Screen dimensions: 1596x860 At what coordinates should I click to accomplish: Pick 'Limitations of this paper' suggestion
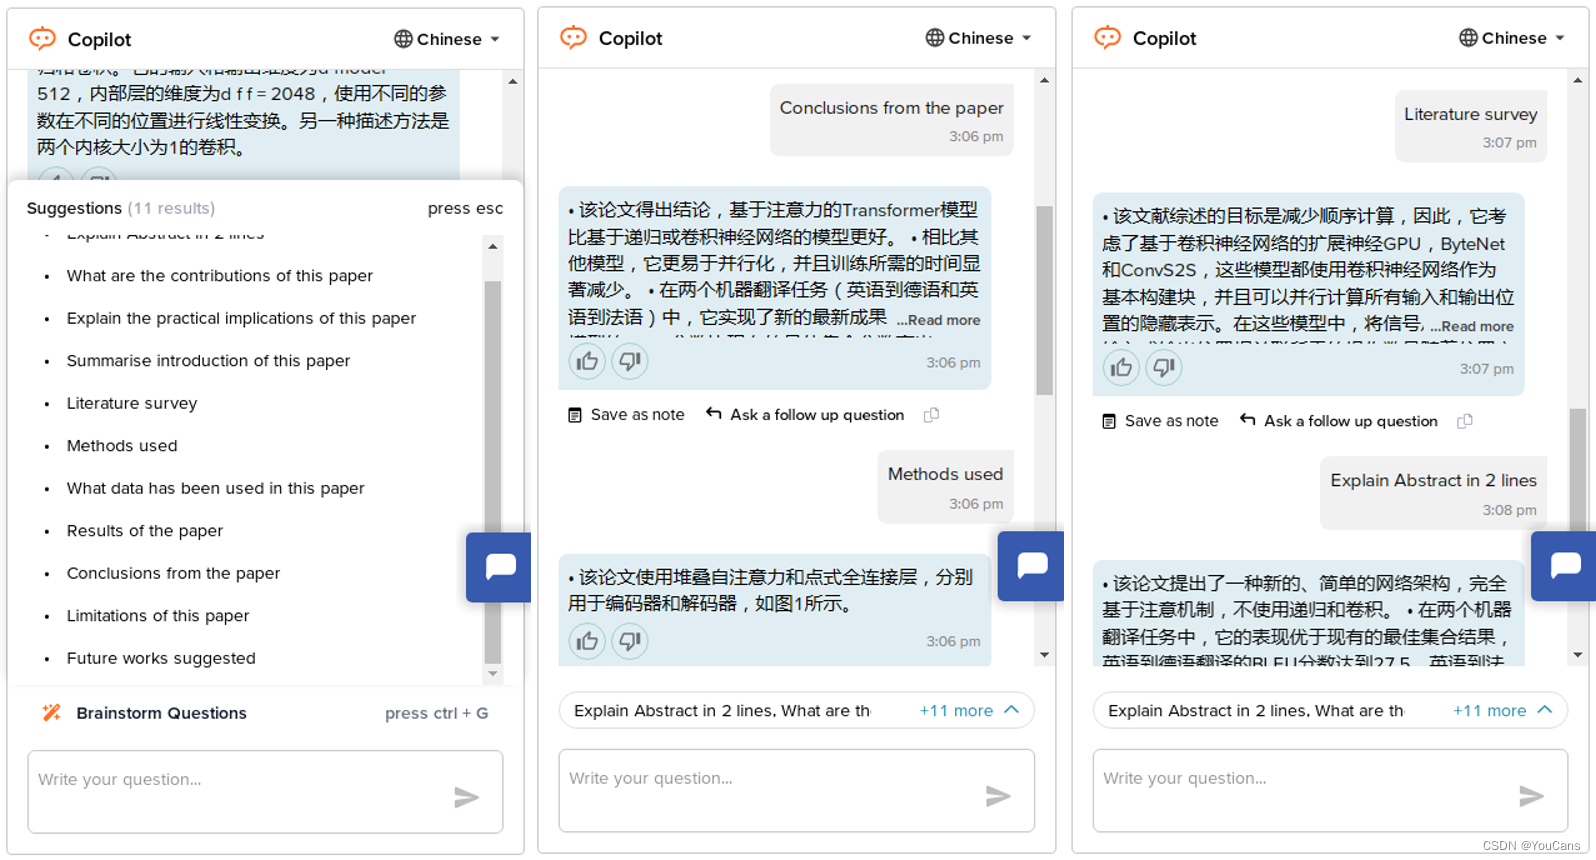(x=158, y=616)
